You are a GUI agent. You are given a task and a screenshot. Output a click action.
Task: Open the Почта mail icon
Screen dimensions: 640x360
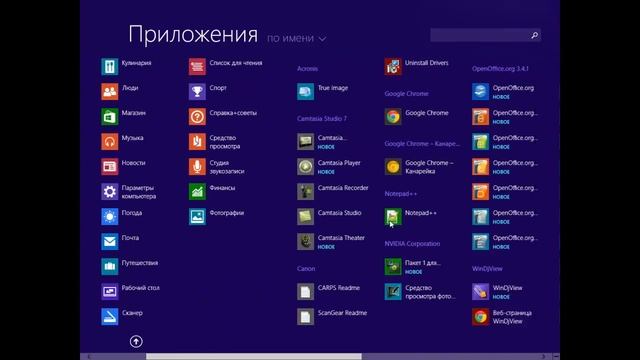point(109,242)
